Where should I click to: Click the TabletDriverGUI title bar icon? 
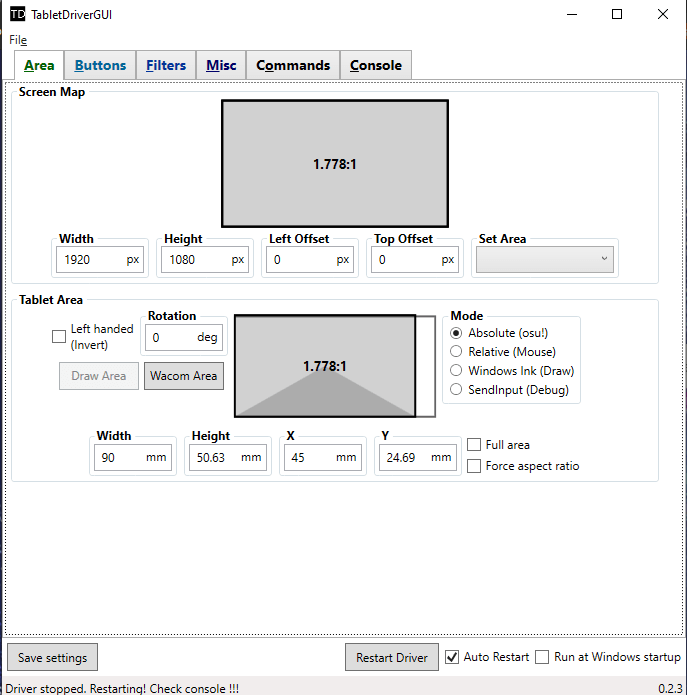[17, 14]
